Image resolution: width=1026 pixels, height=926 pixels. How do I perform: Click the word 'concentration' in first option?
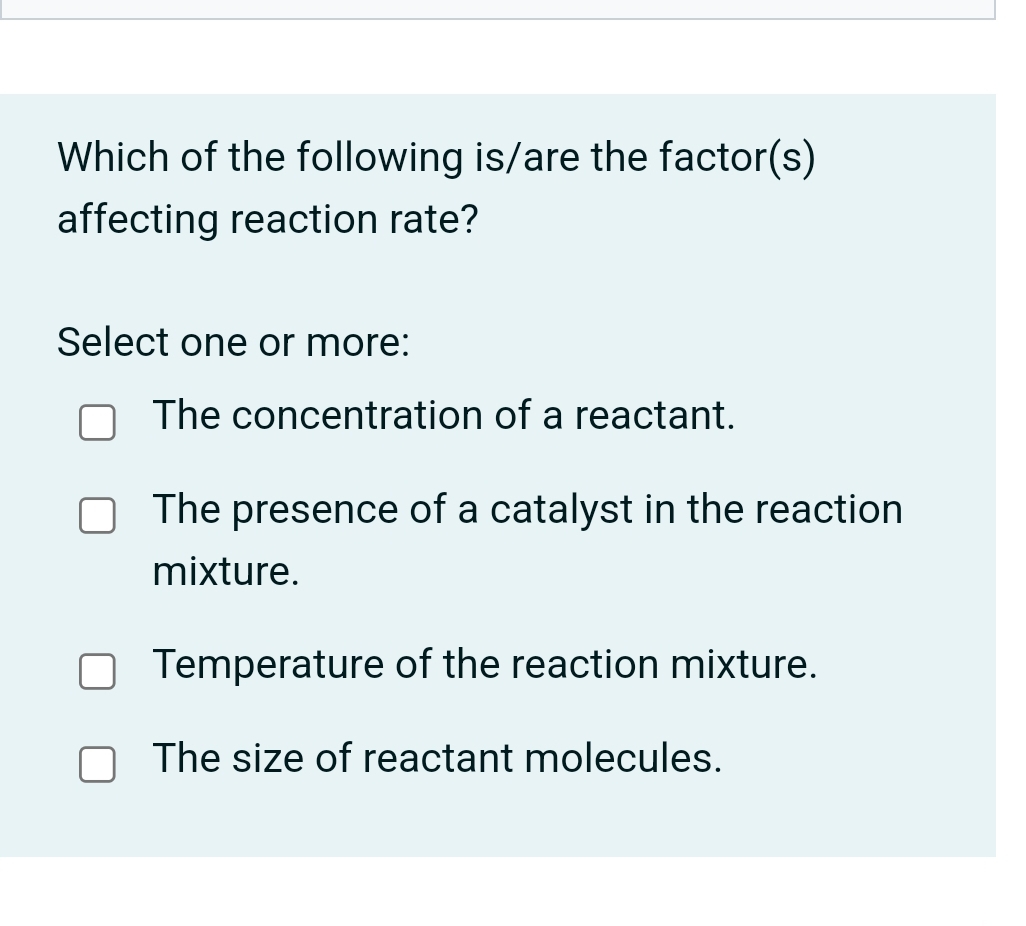click(357, 415)
